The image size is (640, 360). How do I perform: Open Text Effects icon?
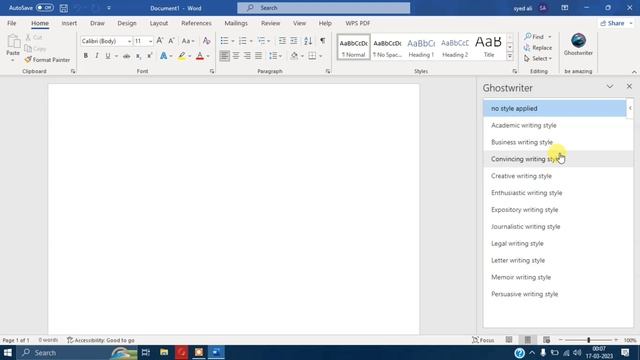point(163,56)
